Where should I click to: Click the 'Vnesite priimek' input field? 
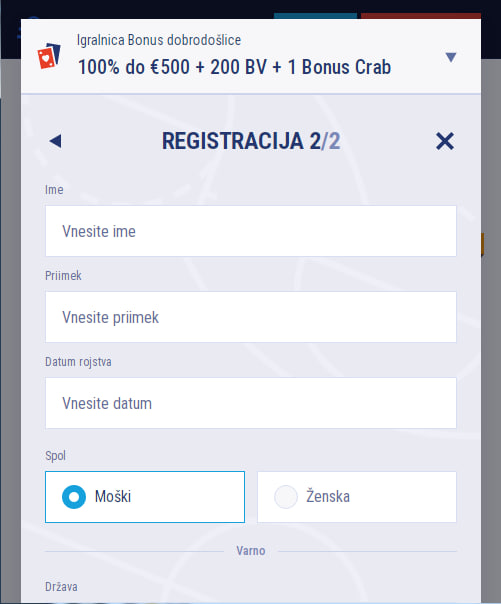[251, 317]
